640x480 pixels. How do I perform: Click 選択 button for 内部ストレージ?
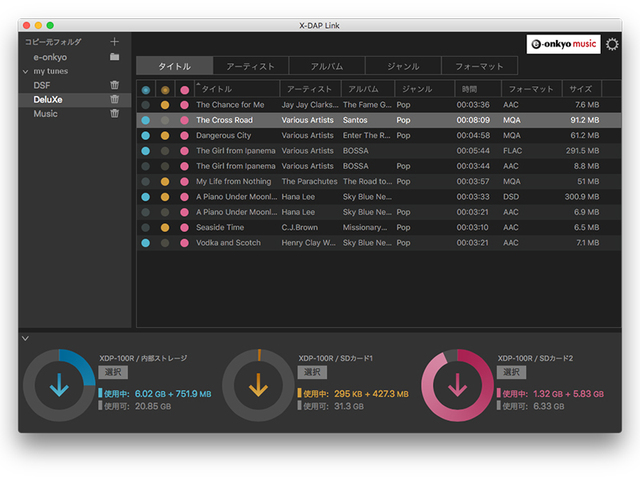point(112,372)
